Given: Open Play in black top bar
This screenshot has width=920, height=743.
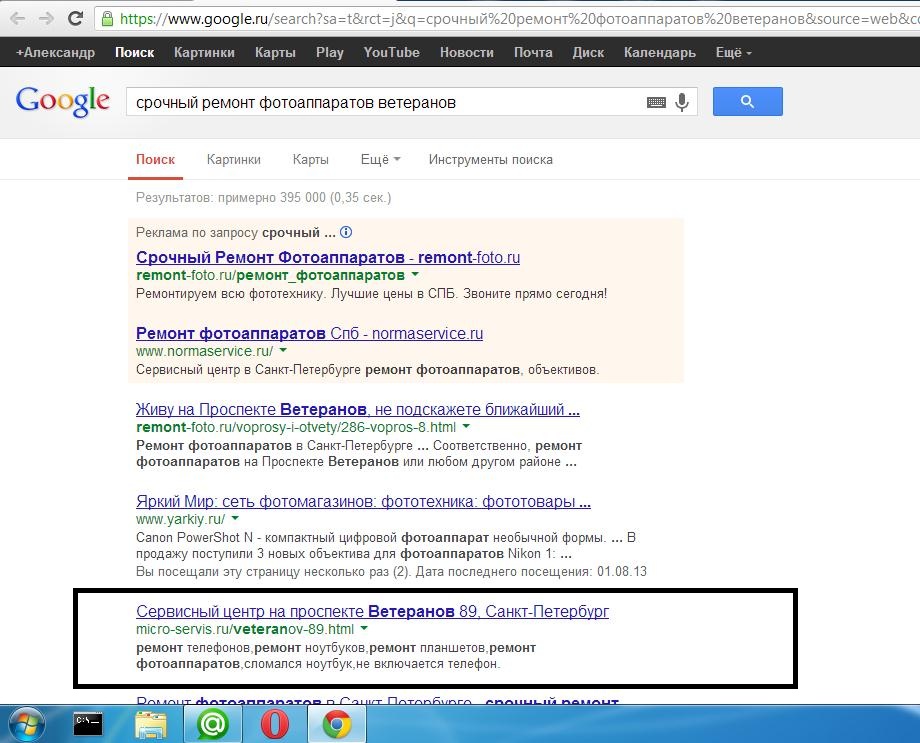Looking at the screenshot, I should (330, 52).
